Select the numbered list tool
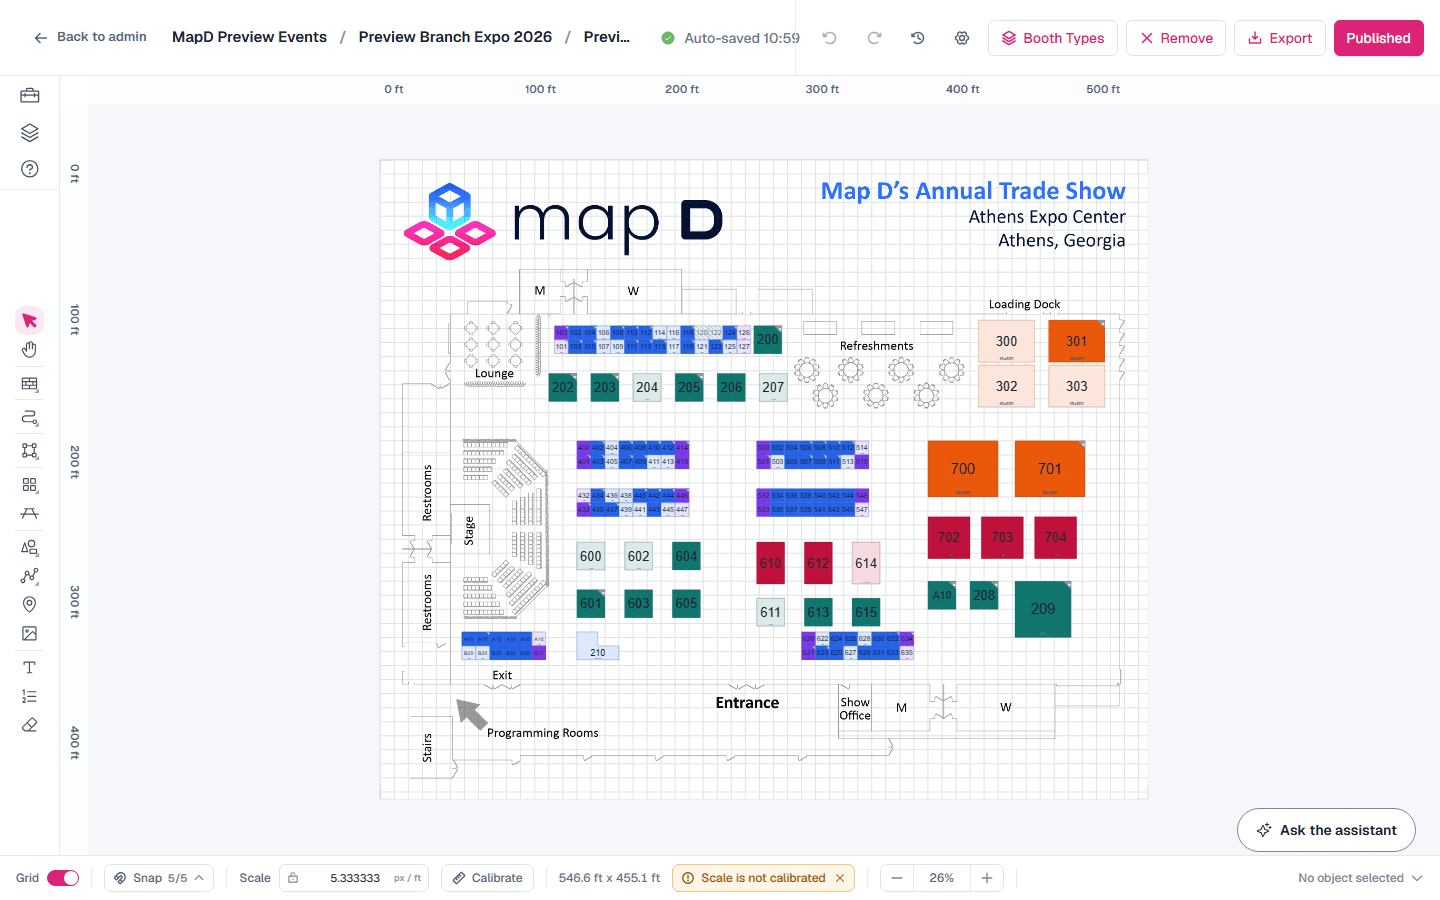This screenshot has height=900, width=1440. [x=29, y=696]
